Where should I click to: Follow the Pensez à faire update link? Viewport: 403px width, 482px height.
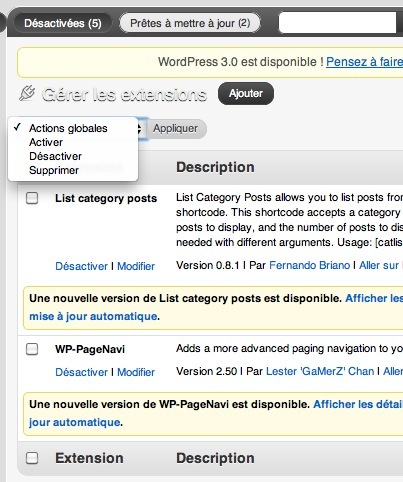(x=364, y=62)
